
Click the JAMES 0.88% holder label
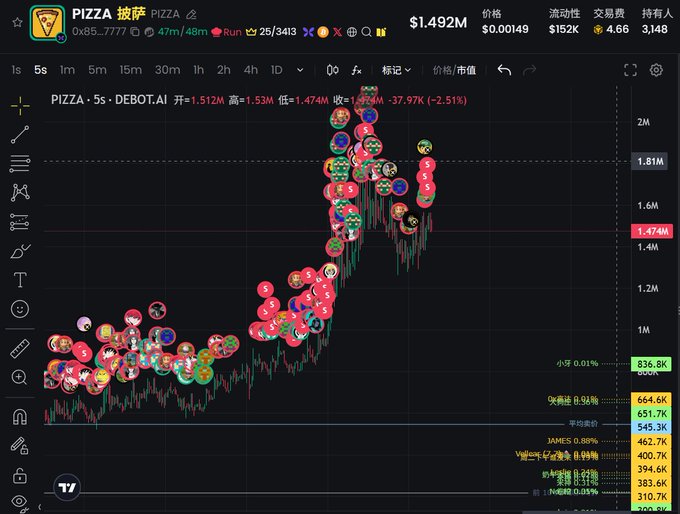pyautogui.click(x=572, y=441)
